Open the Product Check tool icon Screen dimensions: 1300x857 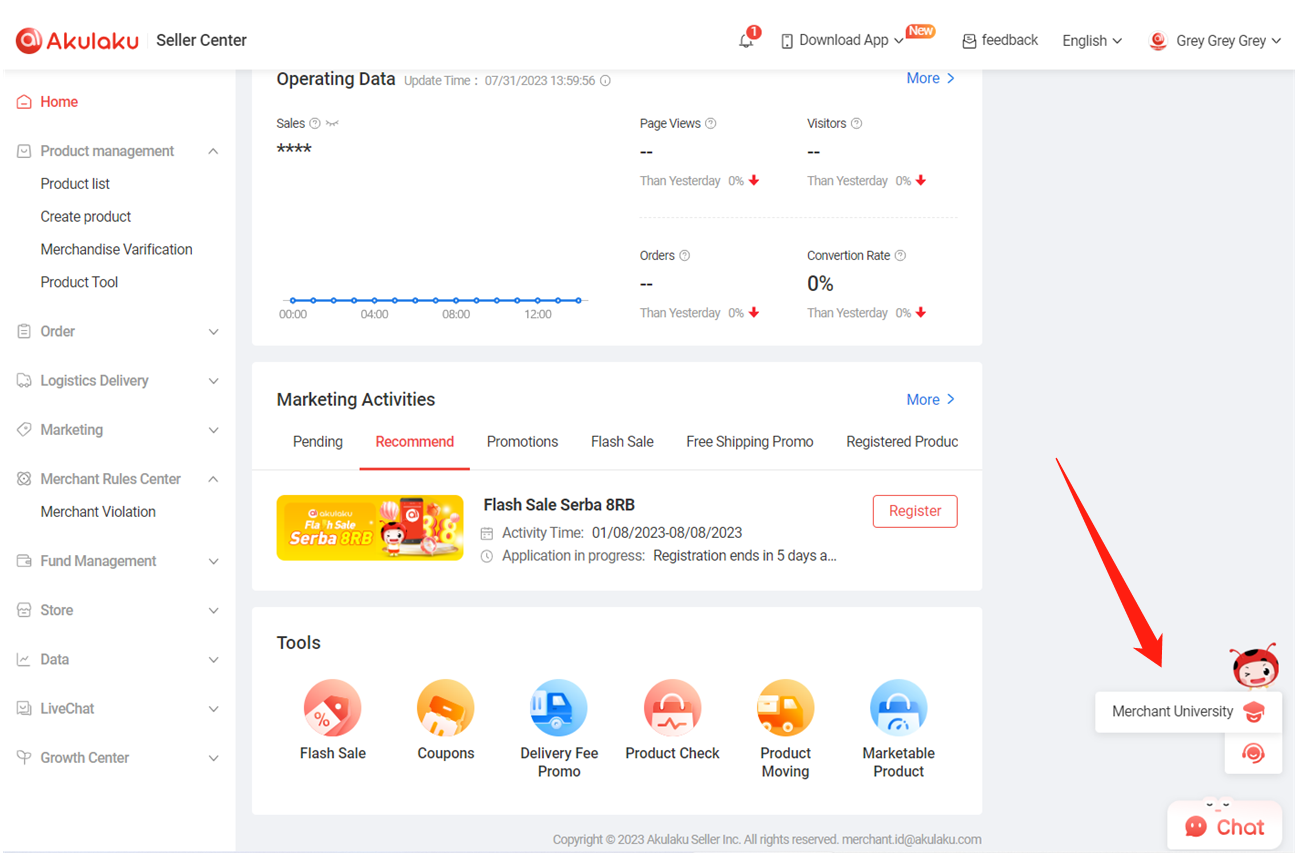672,708
